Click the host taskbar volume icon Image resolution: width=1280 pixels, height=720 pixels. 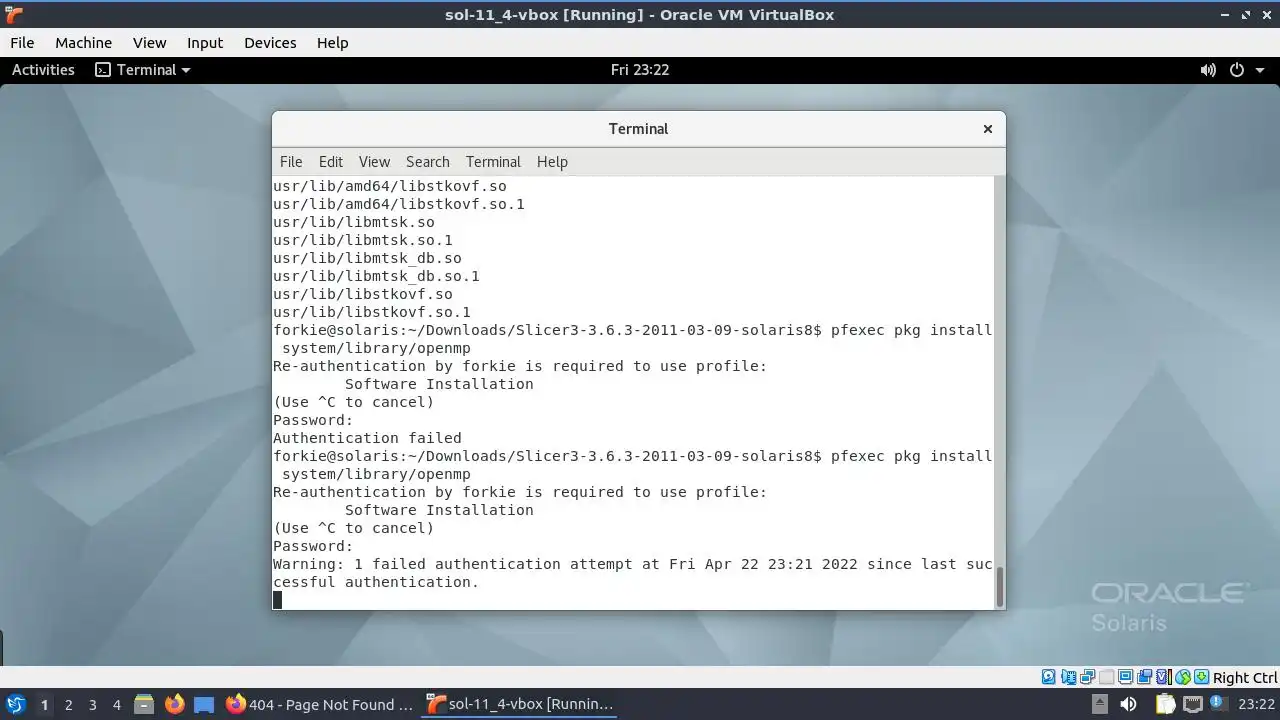[1128, 704]
